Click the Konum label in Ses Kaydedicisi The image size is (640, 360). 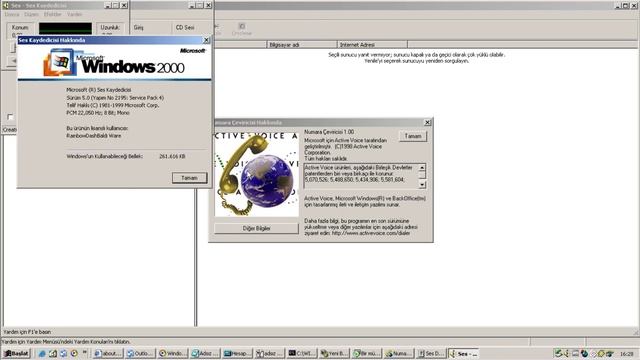[20, 27]
